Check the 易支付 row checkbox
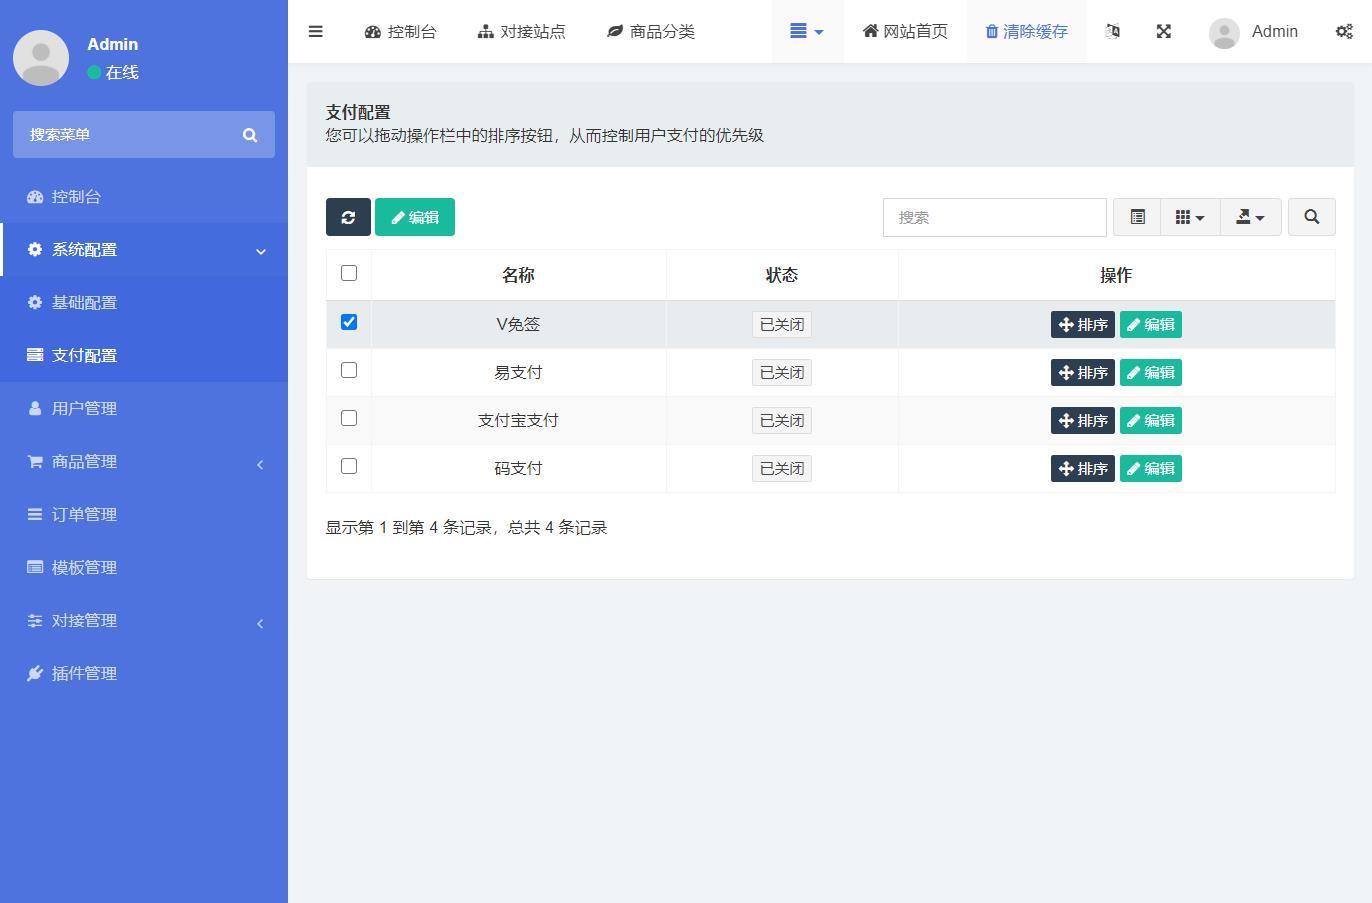The image size is (1372, 903). (x=349, y=370)
